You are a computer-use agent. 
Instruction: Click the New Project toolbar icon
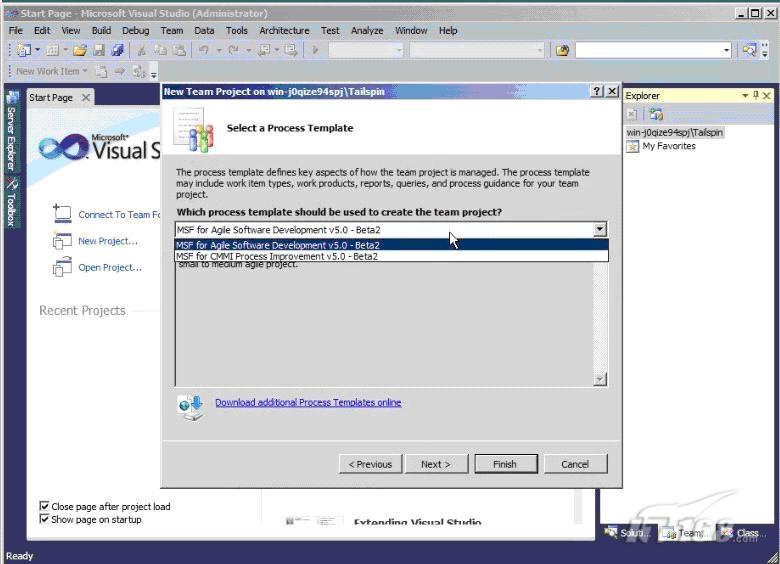(x=23, y=50)
